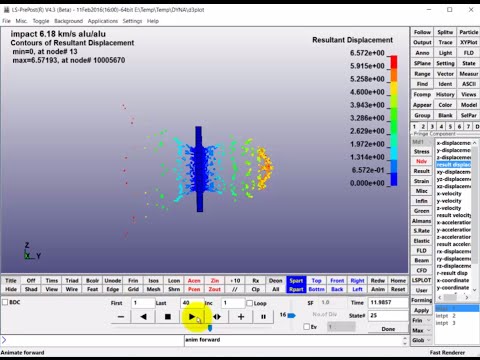Step one state back with minus button
This screenshot has width=480, height=360.
(121, 317)
